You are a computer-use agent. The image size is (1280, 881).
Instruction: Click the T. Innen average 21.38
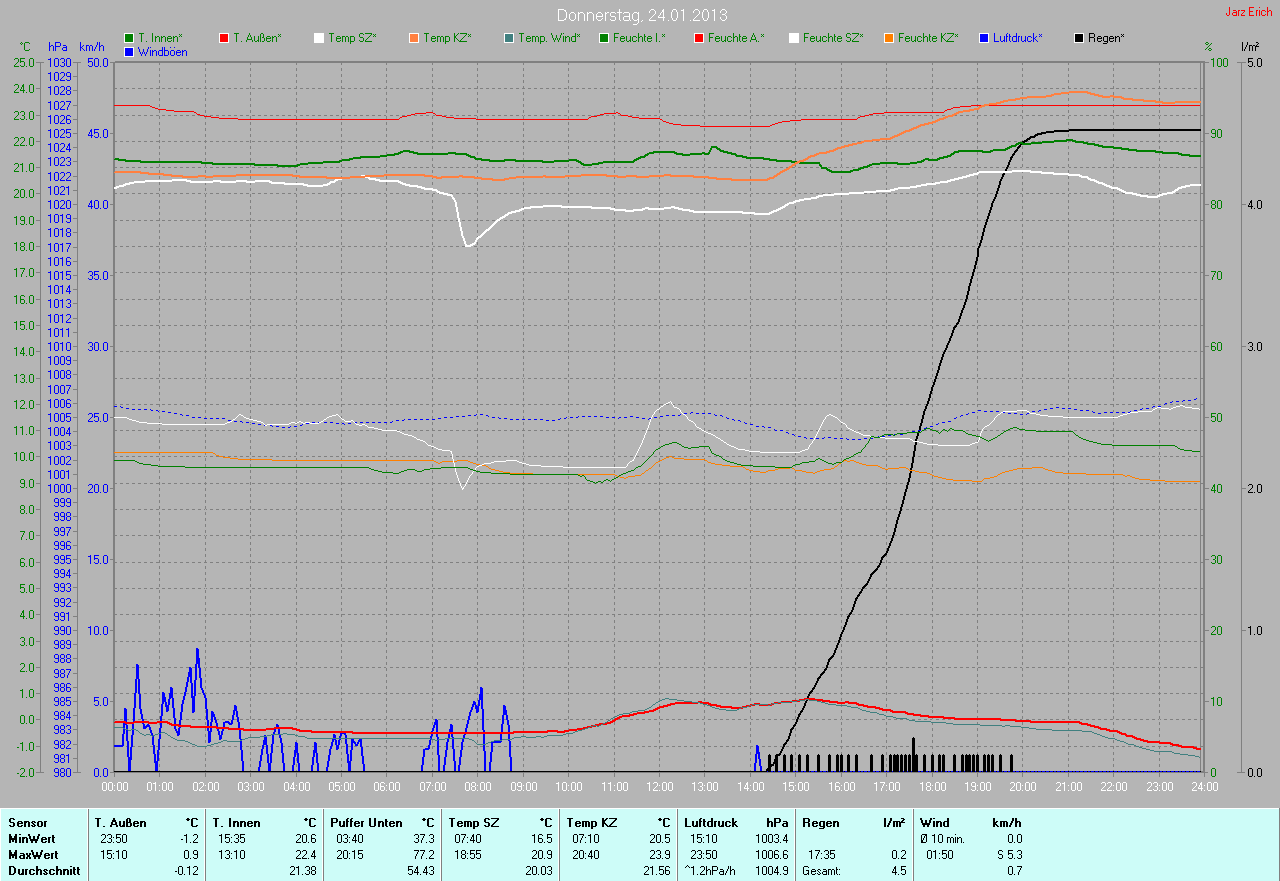(x=303, y=871)
